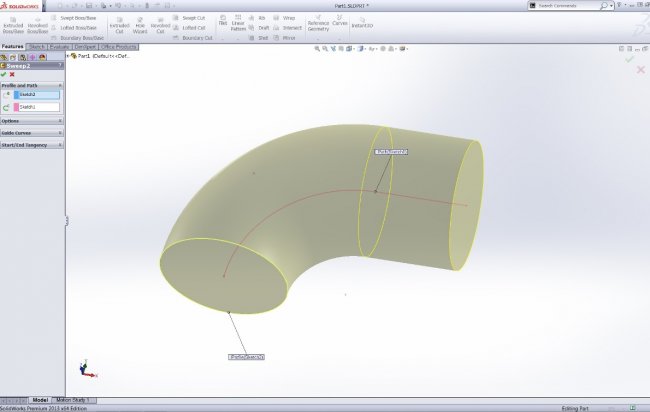The image size is (650, 412).
Task: Choose the Extruded Cut tool
Action: click(119, 24)
